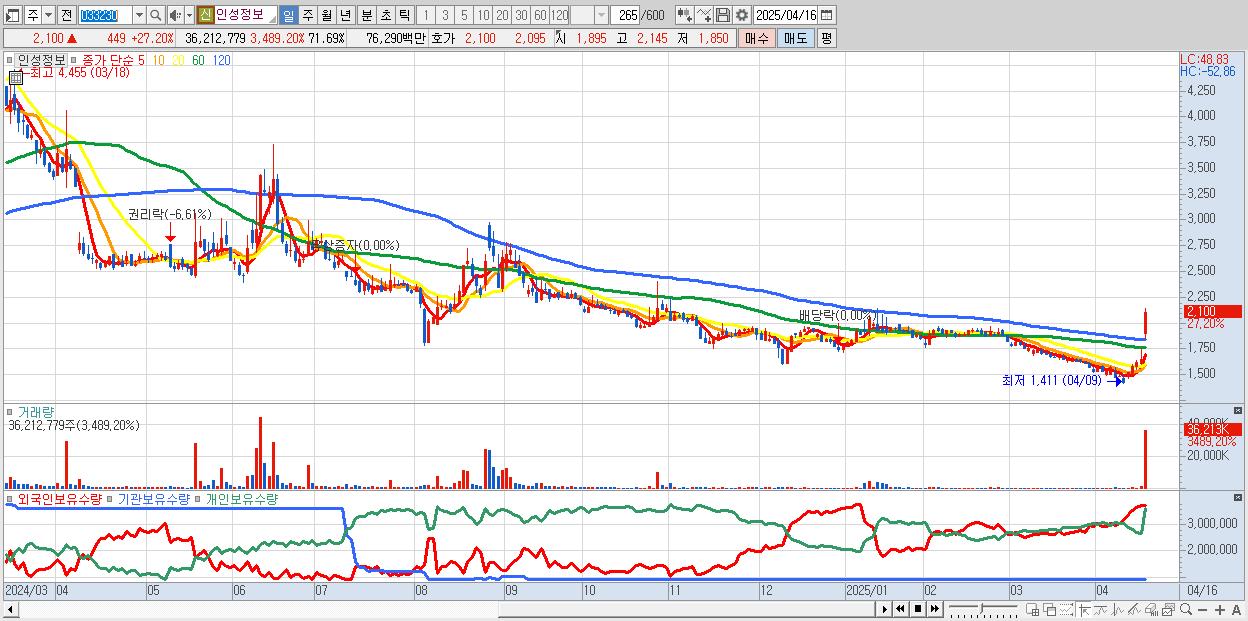Open the 주 type dropdown arrow
The image size is (1248, 621).
click(x=49, y=15)
